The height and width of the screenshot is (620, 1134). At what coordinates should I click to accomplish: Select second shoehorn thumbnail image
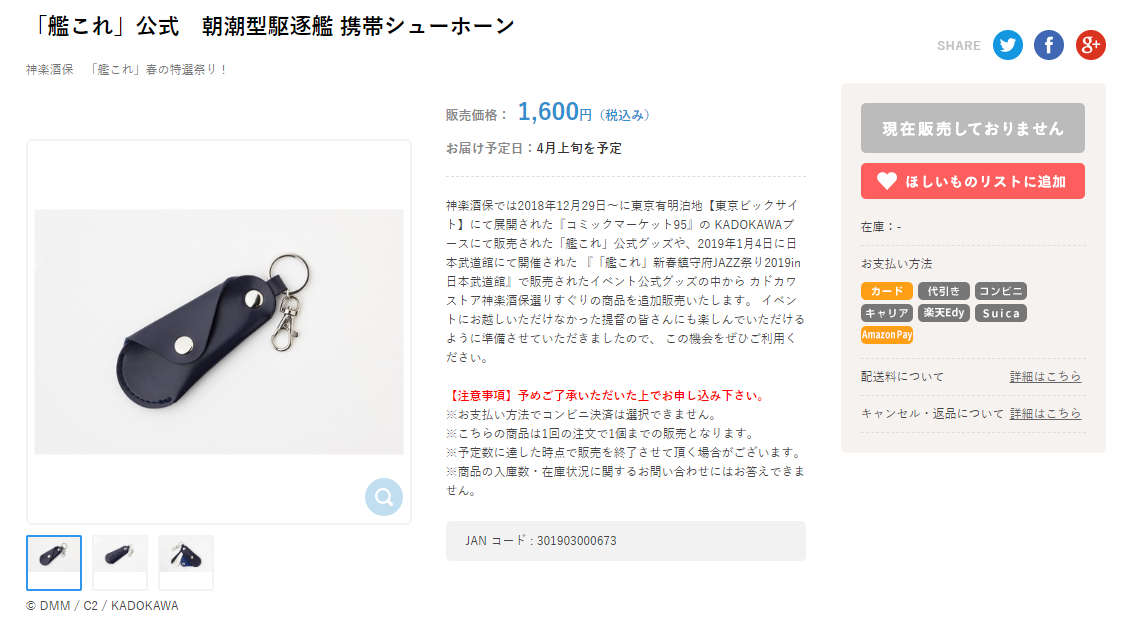point(120,563)
